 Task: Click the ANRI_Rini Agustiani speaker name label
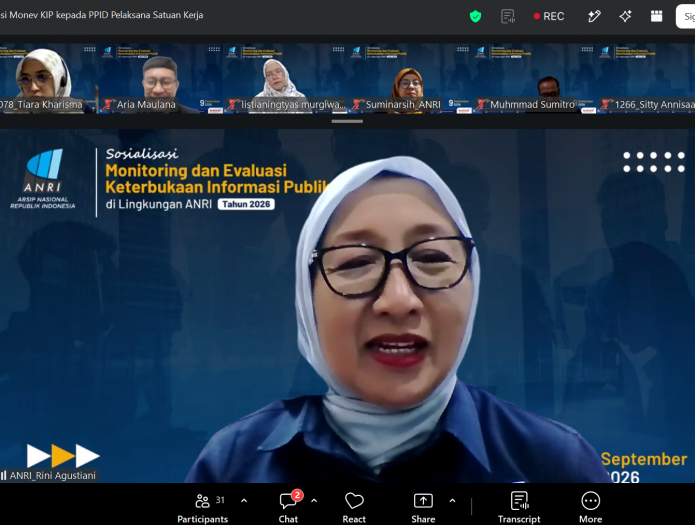click(53, 475)
